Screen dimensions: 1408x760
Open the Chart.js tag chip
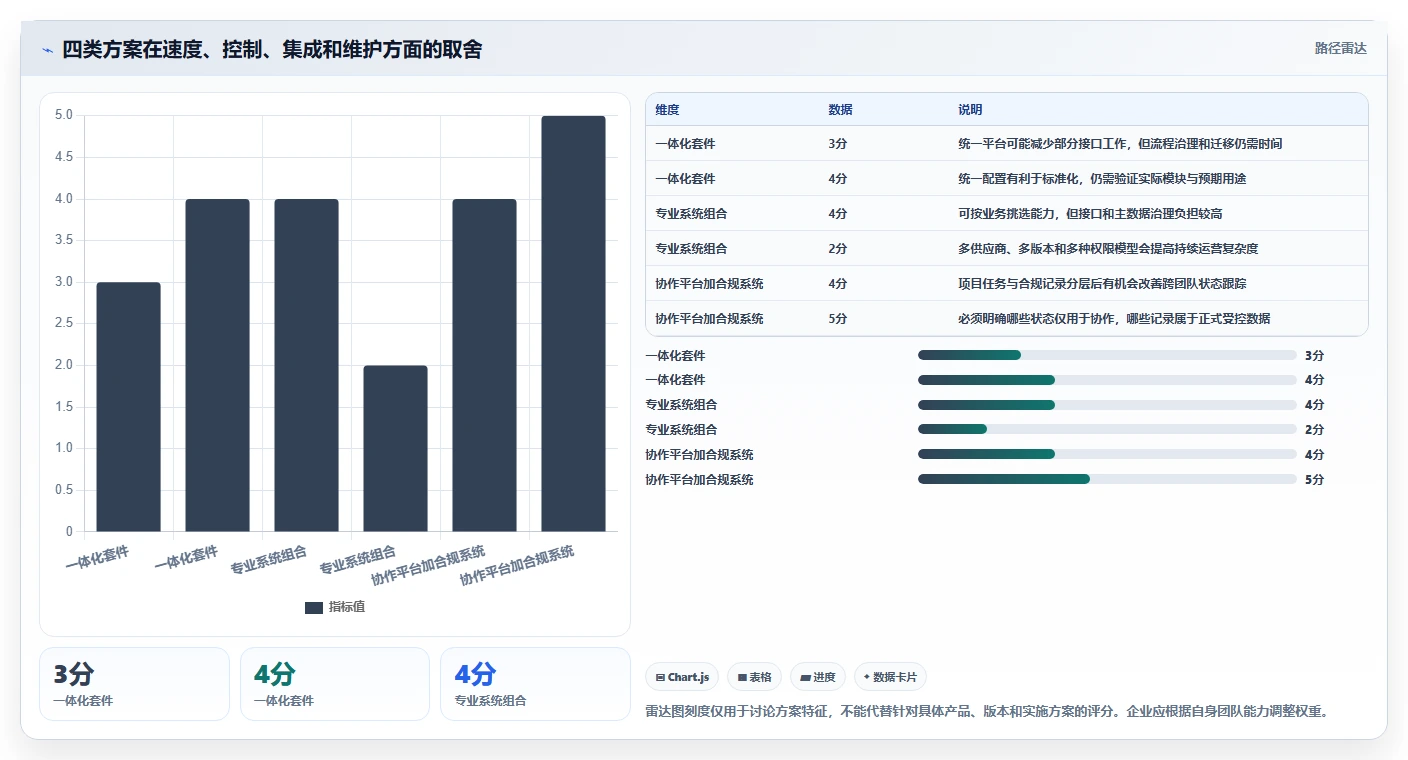[x=682, y=677]
